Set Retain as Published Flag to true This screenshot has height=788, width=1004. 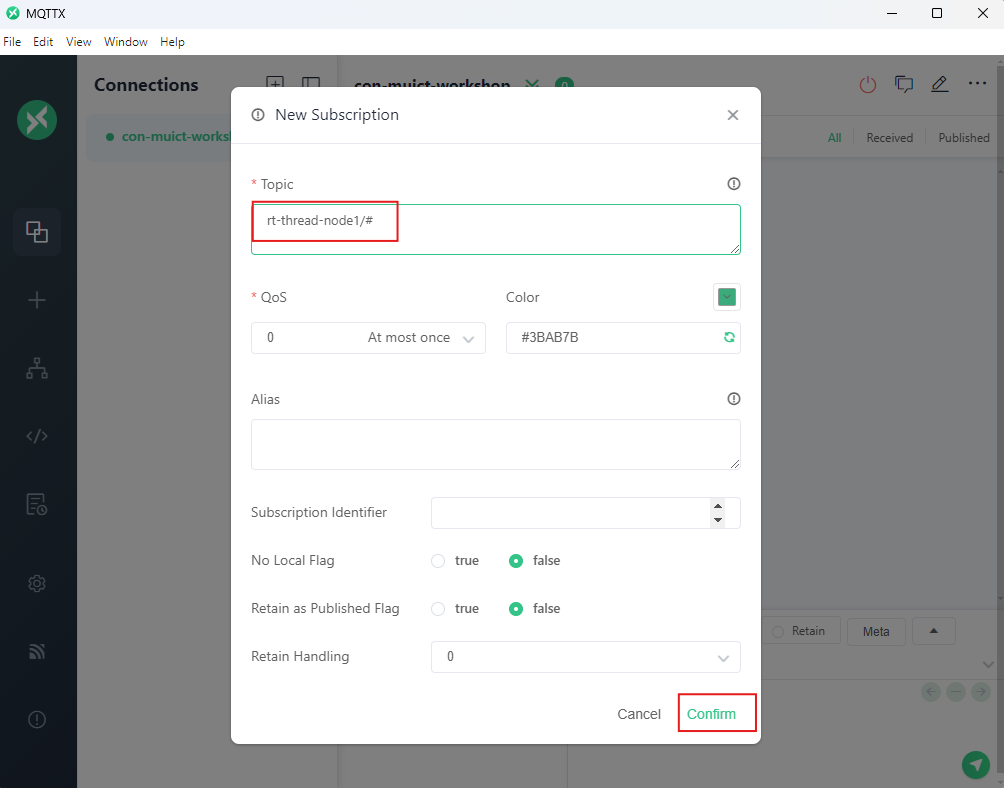438,609
